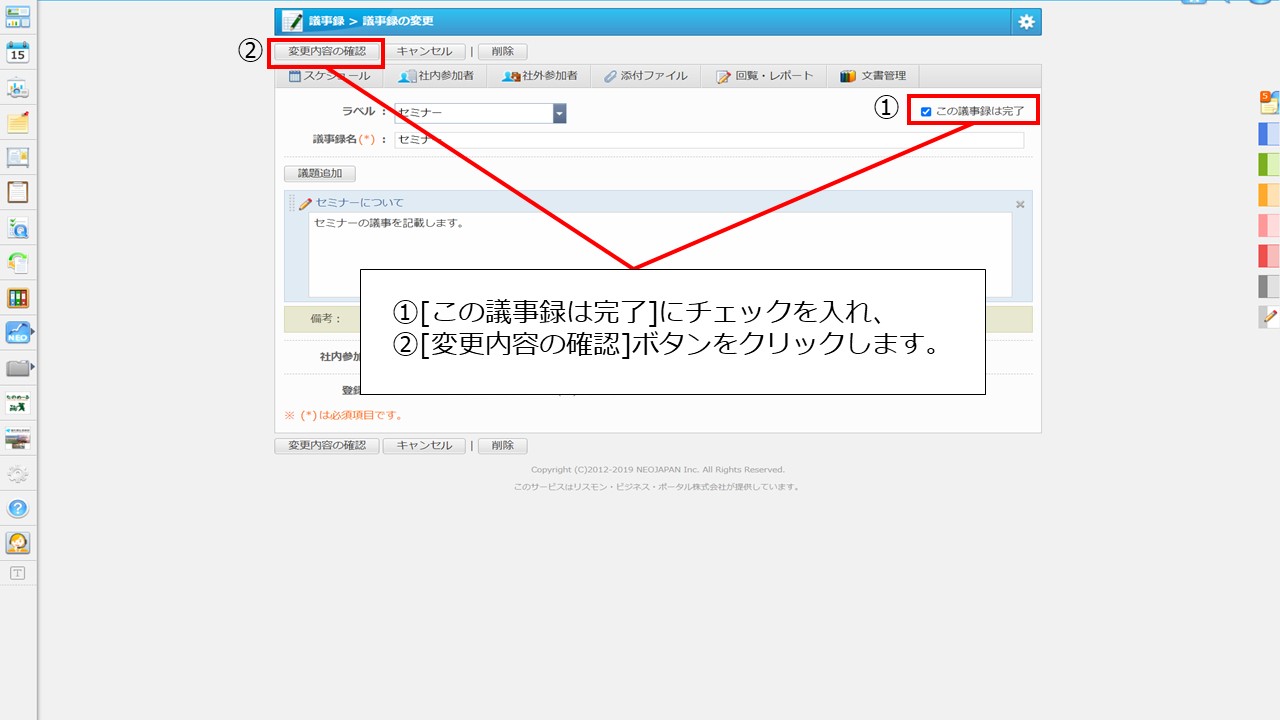
Task: Click the 議事録名 text input field
Action: pyautogui.click(x=709, y=140)
